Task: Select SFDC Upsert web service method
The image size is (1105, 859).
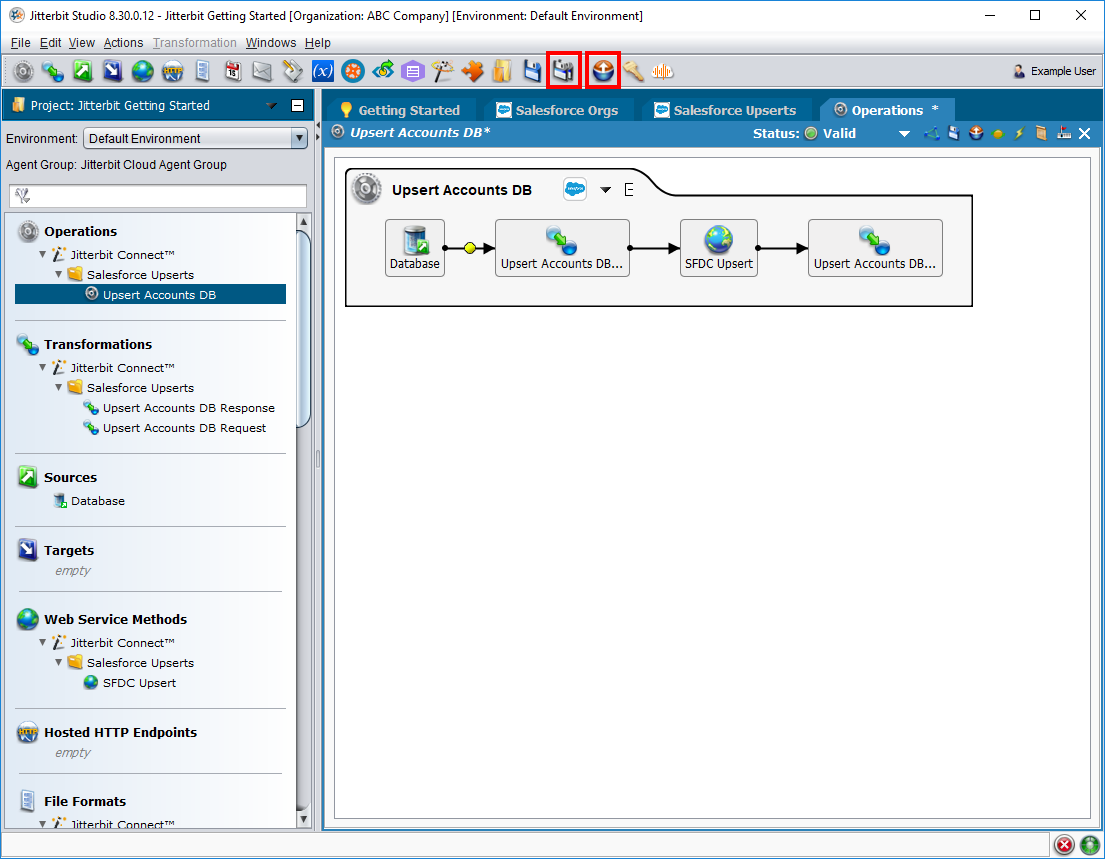Action: click(139, 683)
